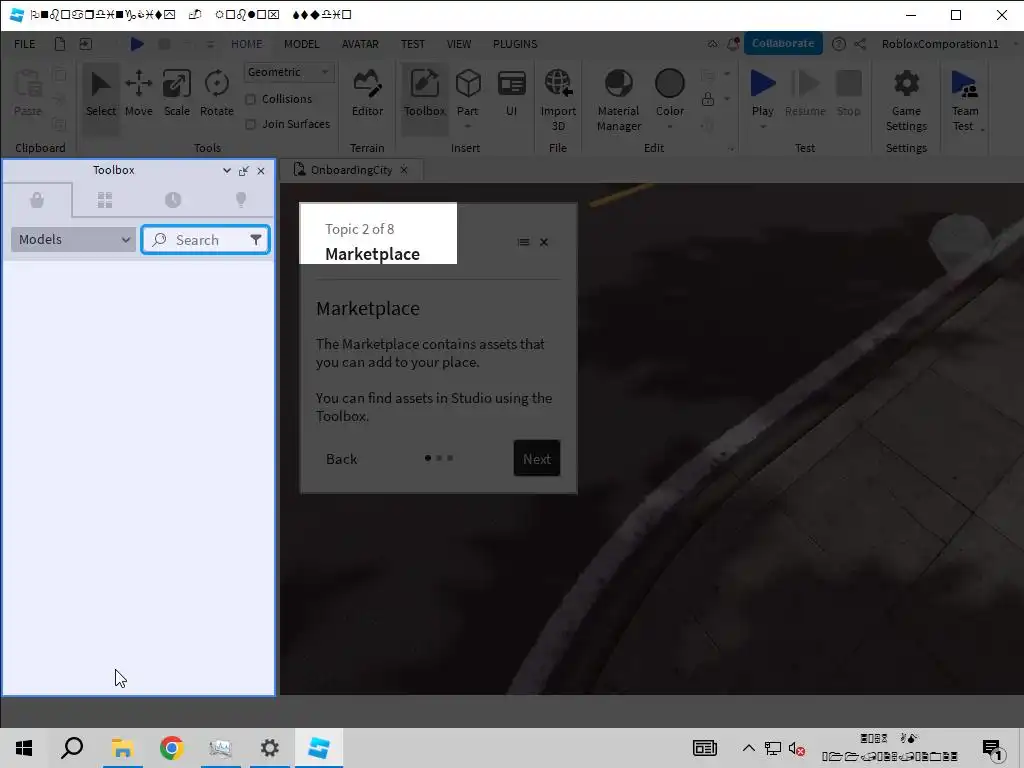The width and height of the screenshot is (1024, 768).
Task: Open File Explorer from the taskbar
Action: pyautogui.click(x=122, y=748)
